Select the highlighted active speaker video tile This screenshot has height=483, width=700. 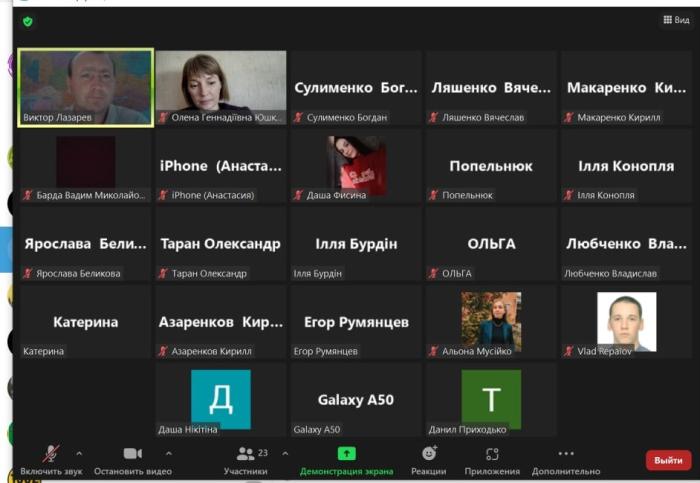pos(86,87)
